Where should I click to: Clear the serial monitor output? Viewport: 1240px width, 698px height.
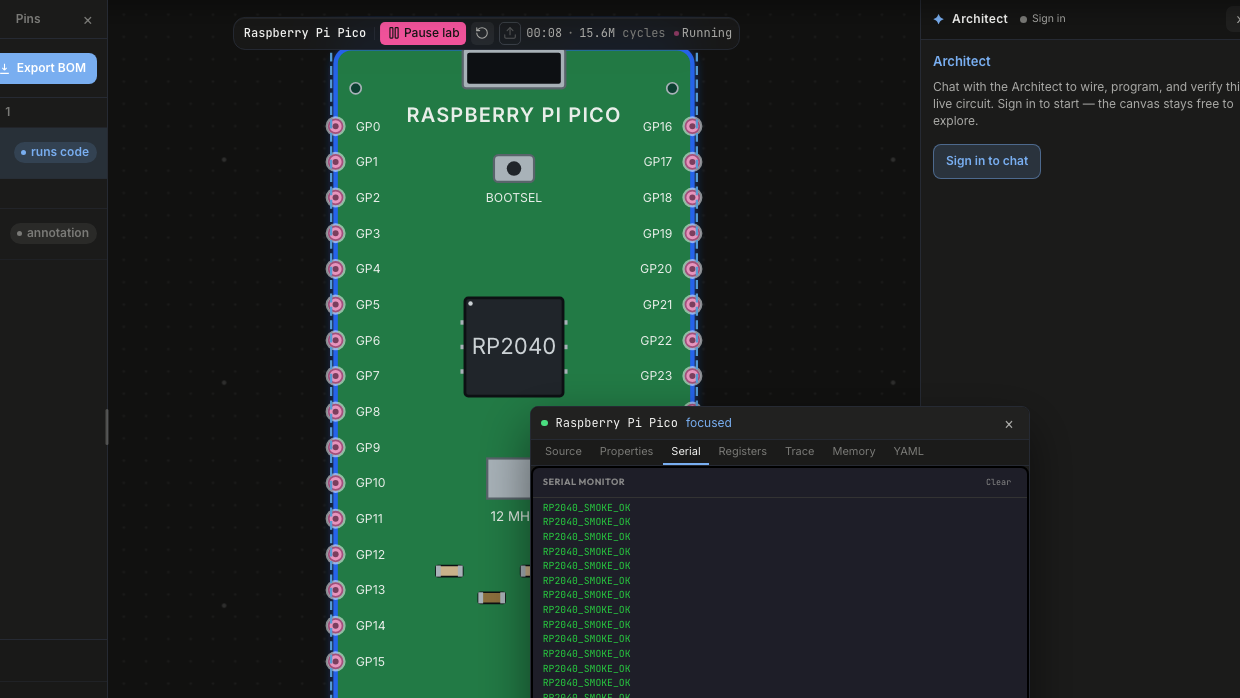[998, 482]
